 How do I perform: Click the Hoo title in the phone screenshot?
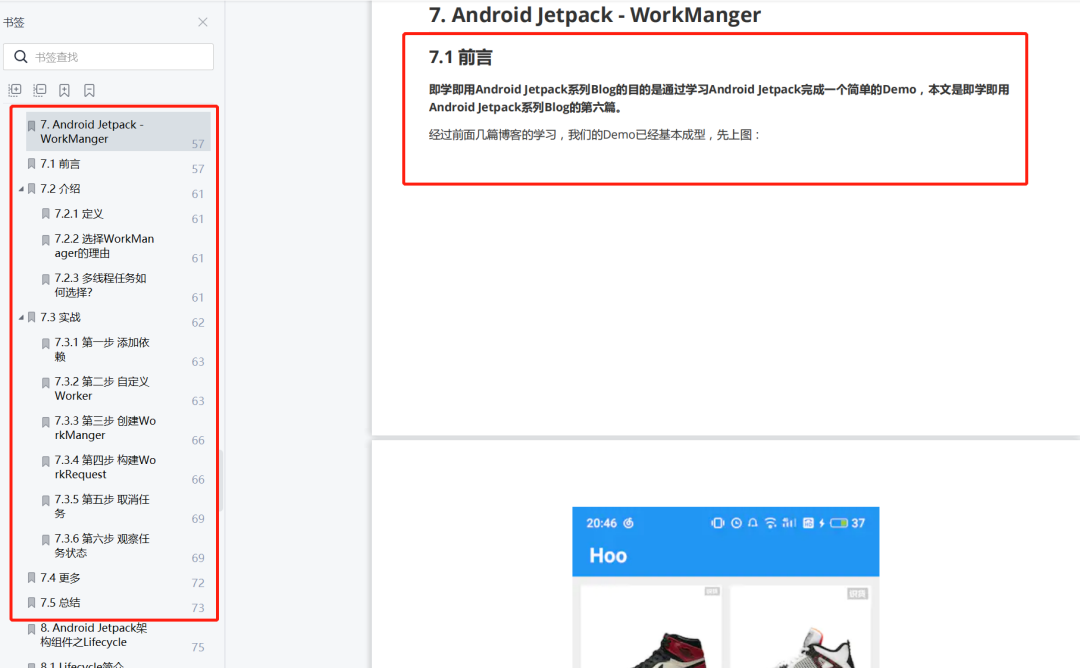(x=608, y=555)
